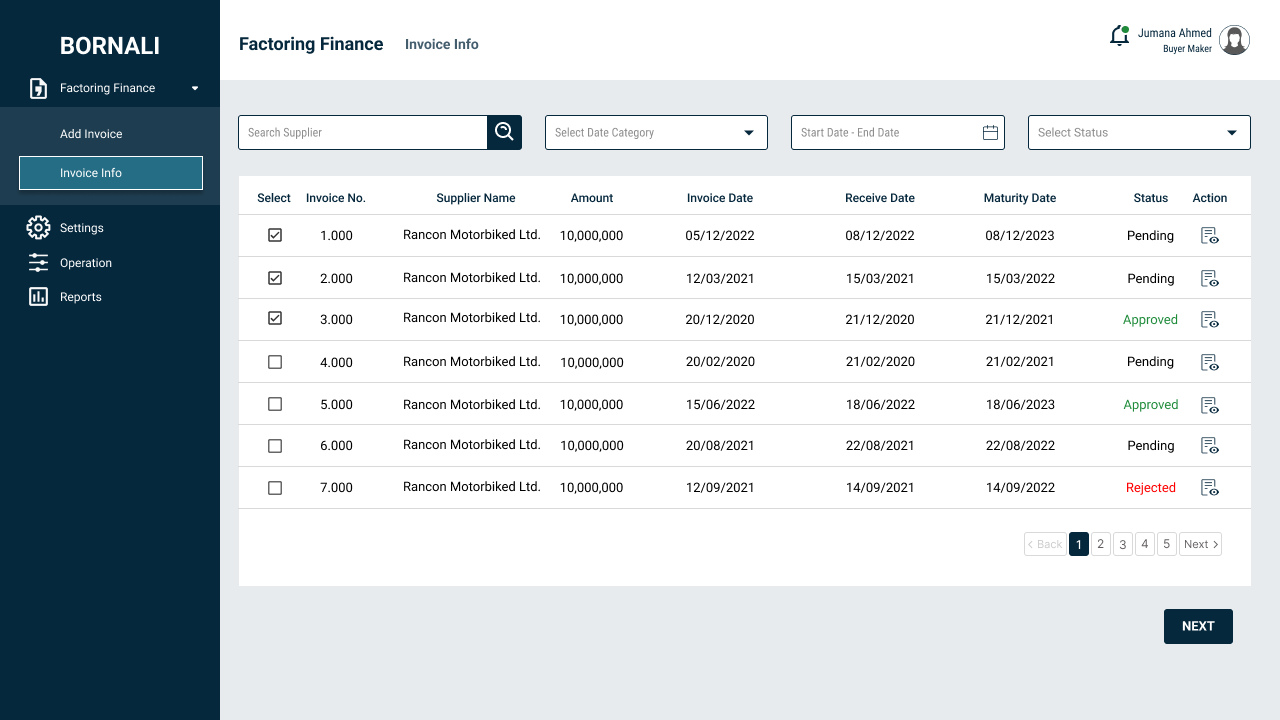The width and height of the screenshot is (1280, 720).
Task: Open the notification bell icon
Action: [x=1120, y=36]
